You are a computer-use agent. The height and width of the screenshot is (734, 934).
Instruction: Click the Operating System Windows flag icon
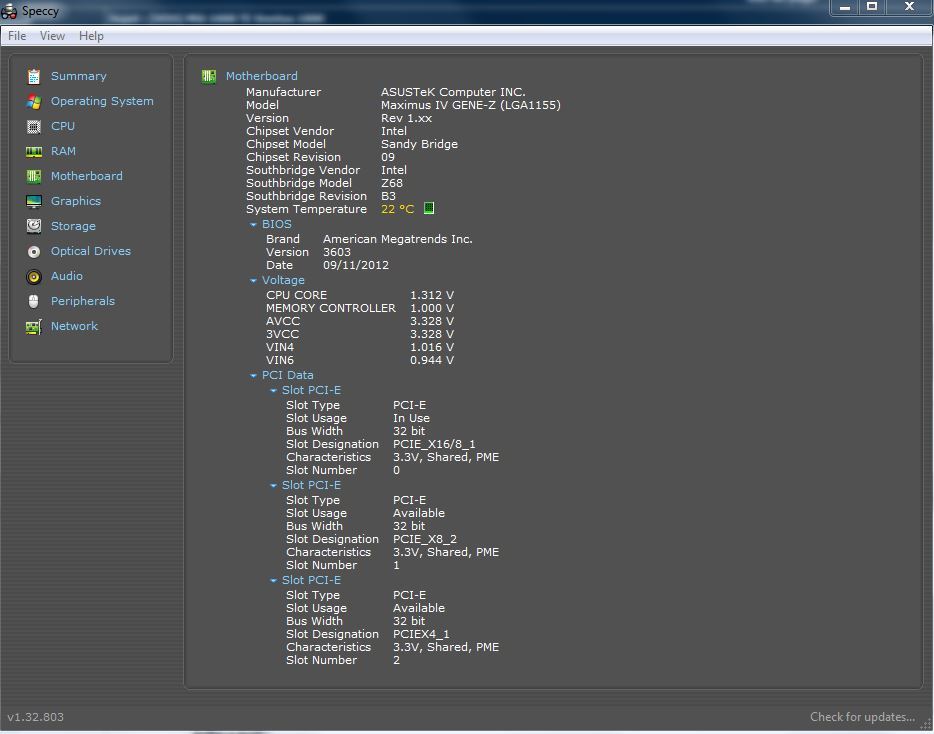(x=34, y=101)
